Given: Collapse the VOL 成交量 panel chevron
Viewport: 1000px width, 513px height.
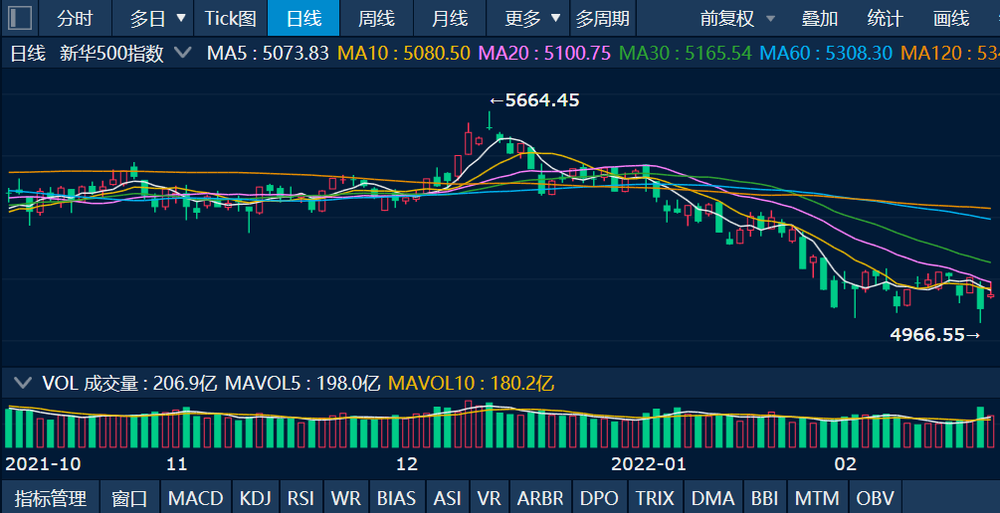Looking at the screenshot, I should point(22,383).
